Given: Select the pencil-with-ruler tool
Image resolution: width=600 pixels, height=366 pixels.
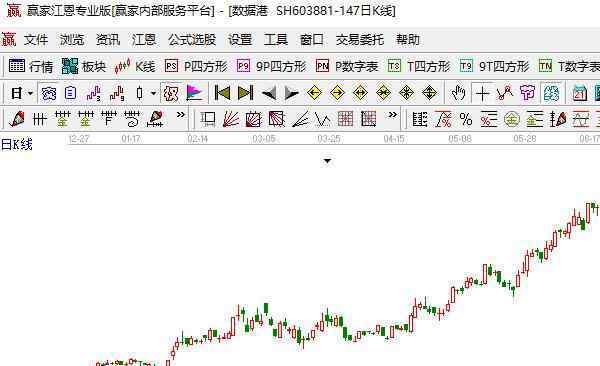Looking at the screenshot, I should pyautogui.click(x=155, y=119).
